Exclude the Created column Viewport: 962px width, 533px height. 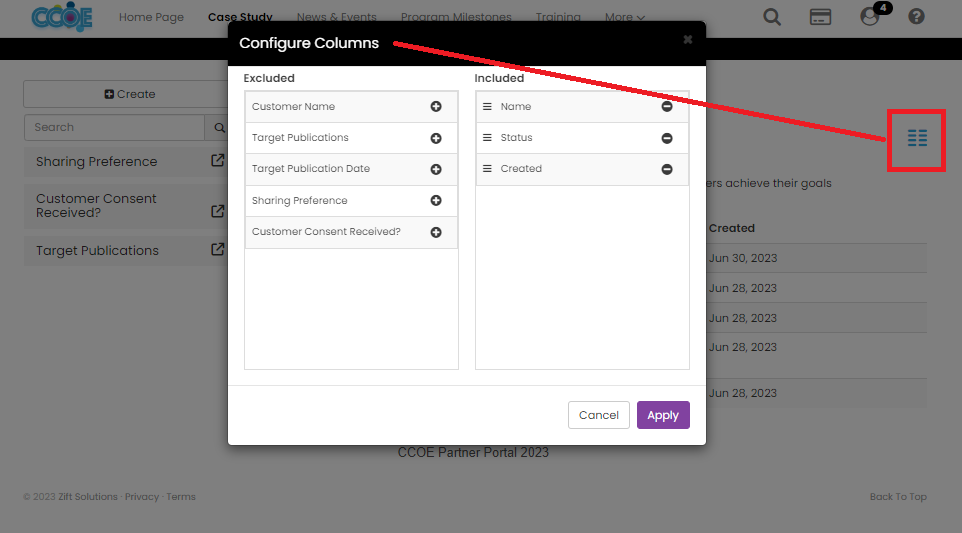pos(667,169)
